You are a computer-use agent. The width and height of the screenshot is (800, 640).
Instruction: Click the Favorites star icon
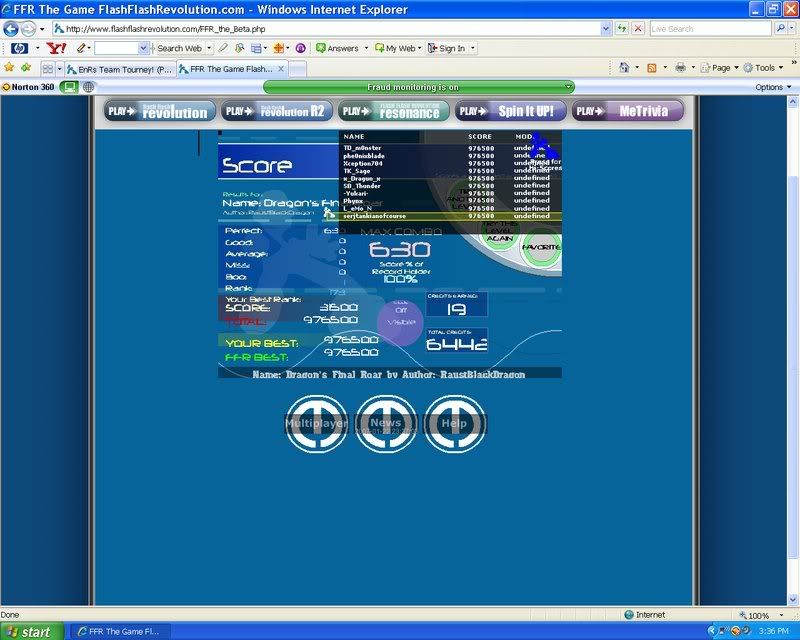(9, 68)
